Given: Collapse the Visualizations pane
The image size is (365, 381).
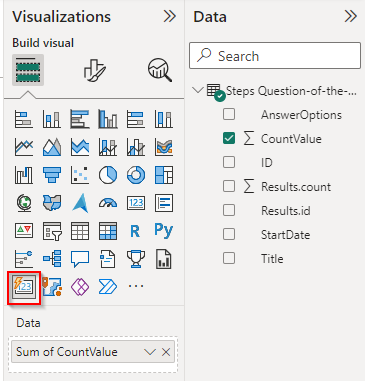Looking at the screenshot, I should click(x=170, y=16).
